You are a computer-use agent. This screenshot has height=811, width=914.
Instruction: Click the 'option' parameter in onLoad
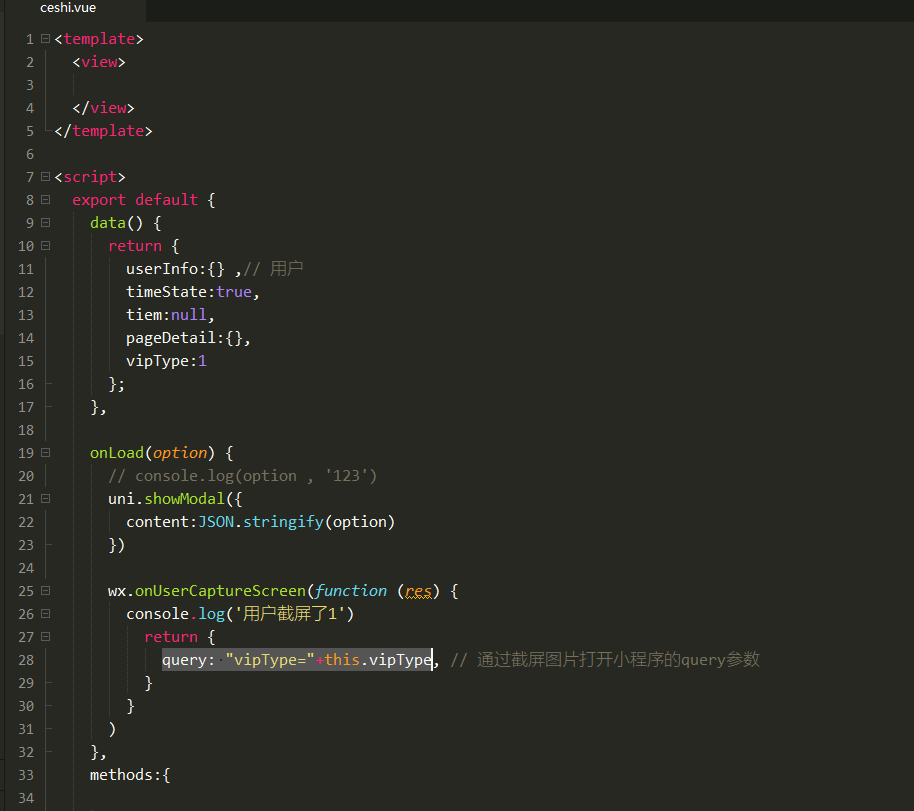180,453
